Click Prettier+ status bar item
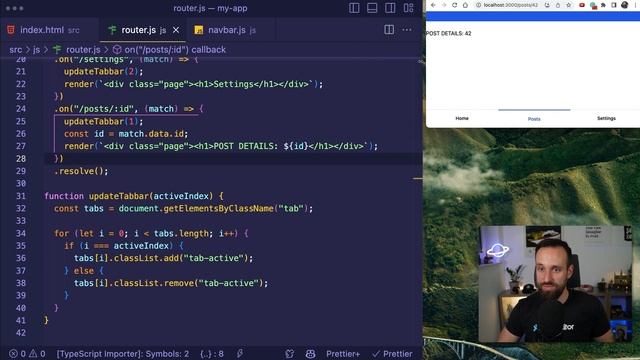The width and height of the screenshot is (640, 360). pos(343,354)
